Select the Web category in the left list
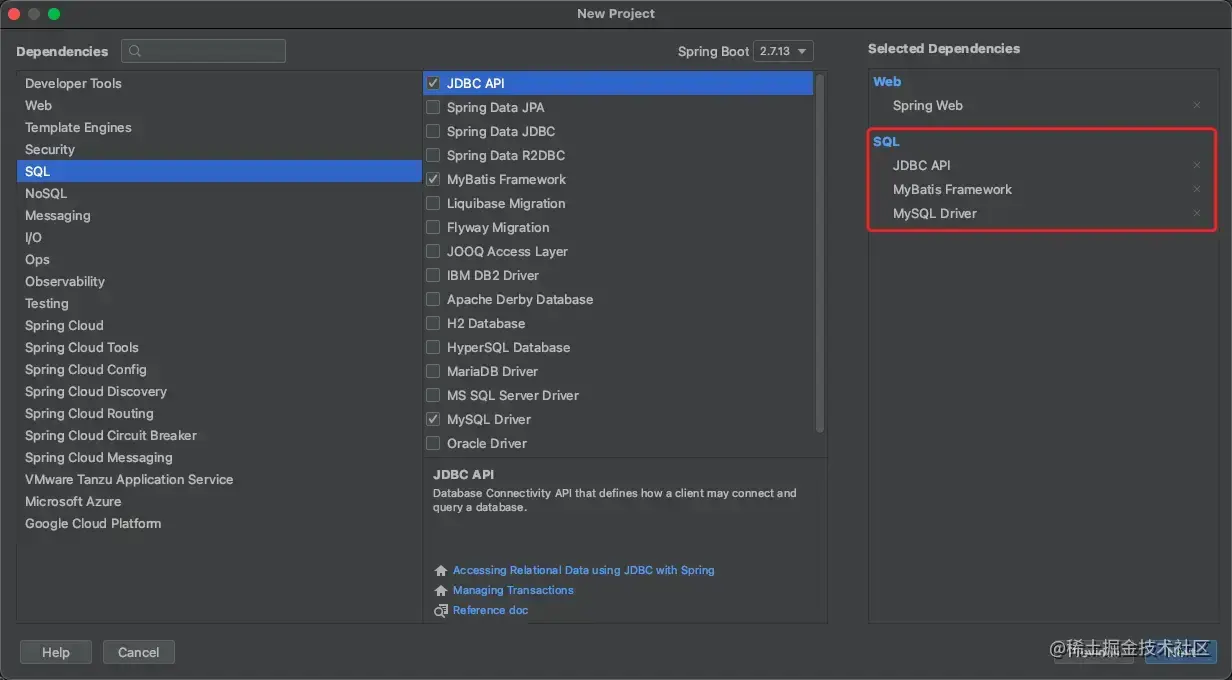1232x680 pixels. point(219,105)
